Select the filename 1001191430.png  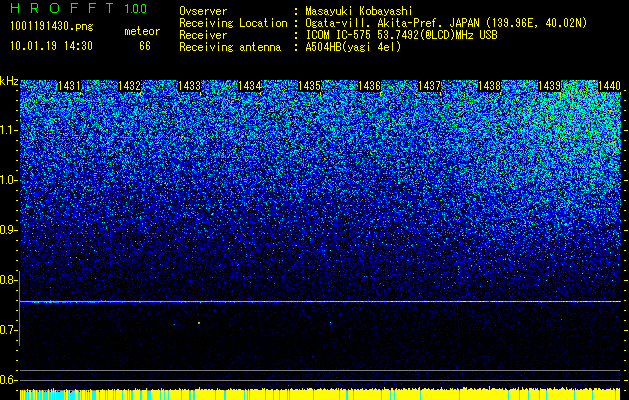52,27
